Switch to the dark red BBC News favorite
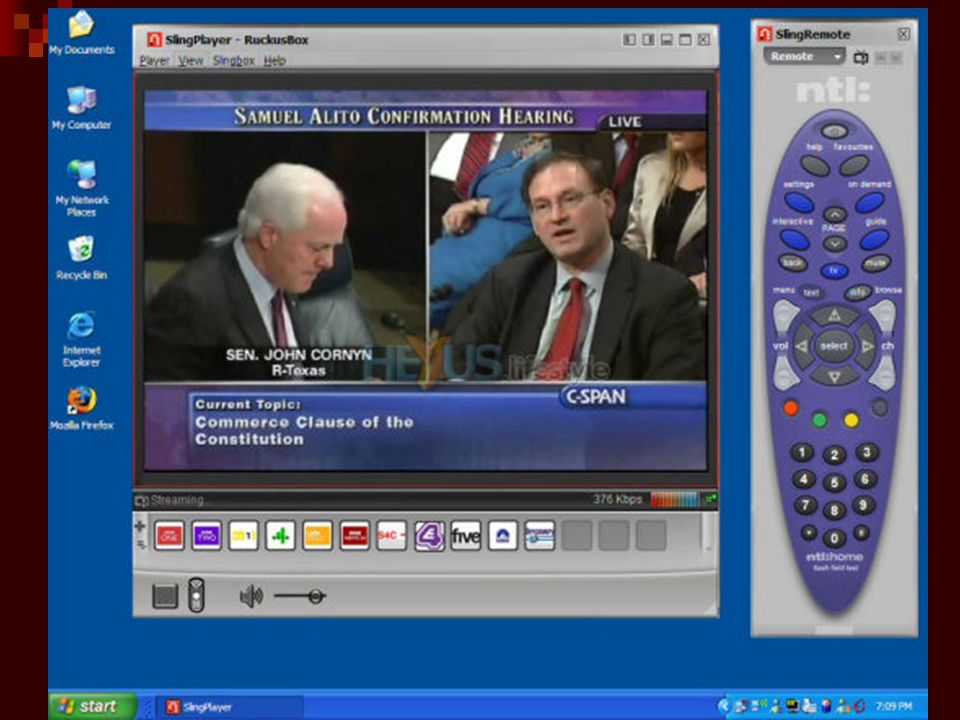This screenshot has height=720, width=960. [354, 536]
